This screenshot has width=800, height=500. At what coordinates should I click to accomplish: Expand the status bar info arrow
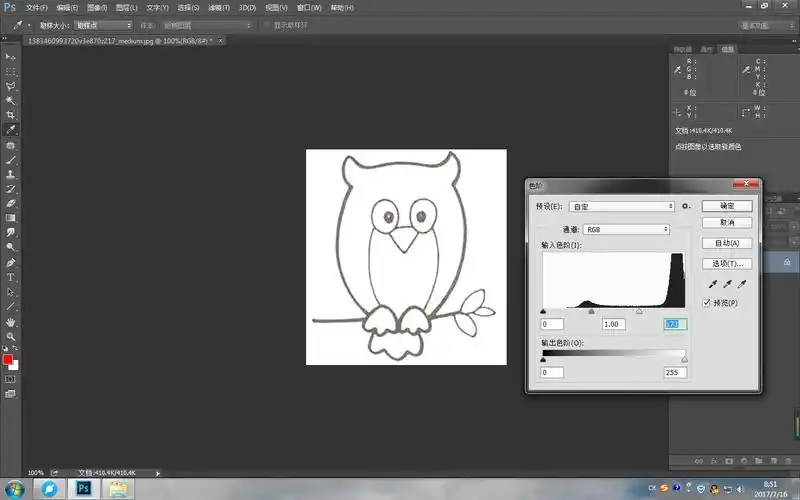click(158, 473)
